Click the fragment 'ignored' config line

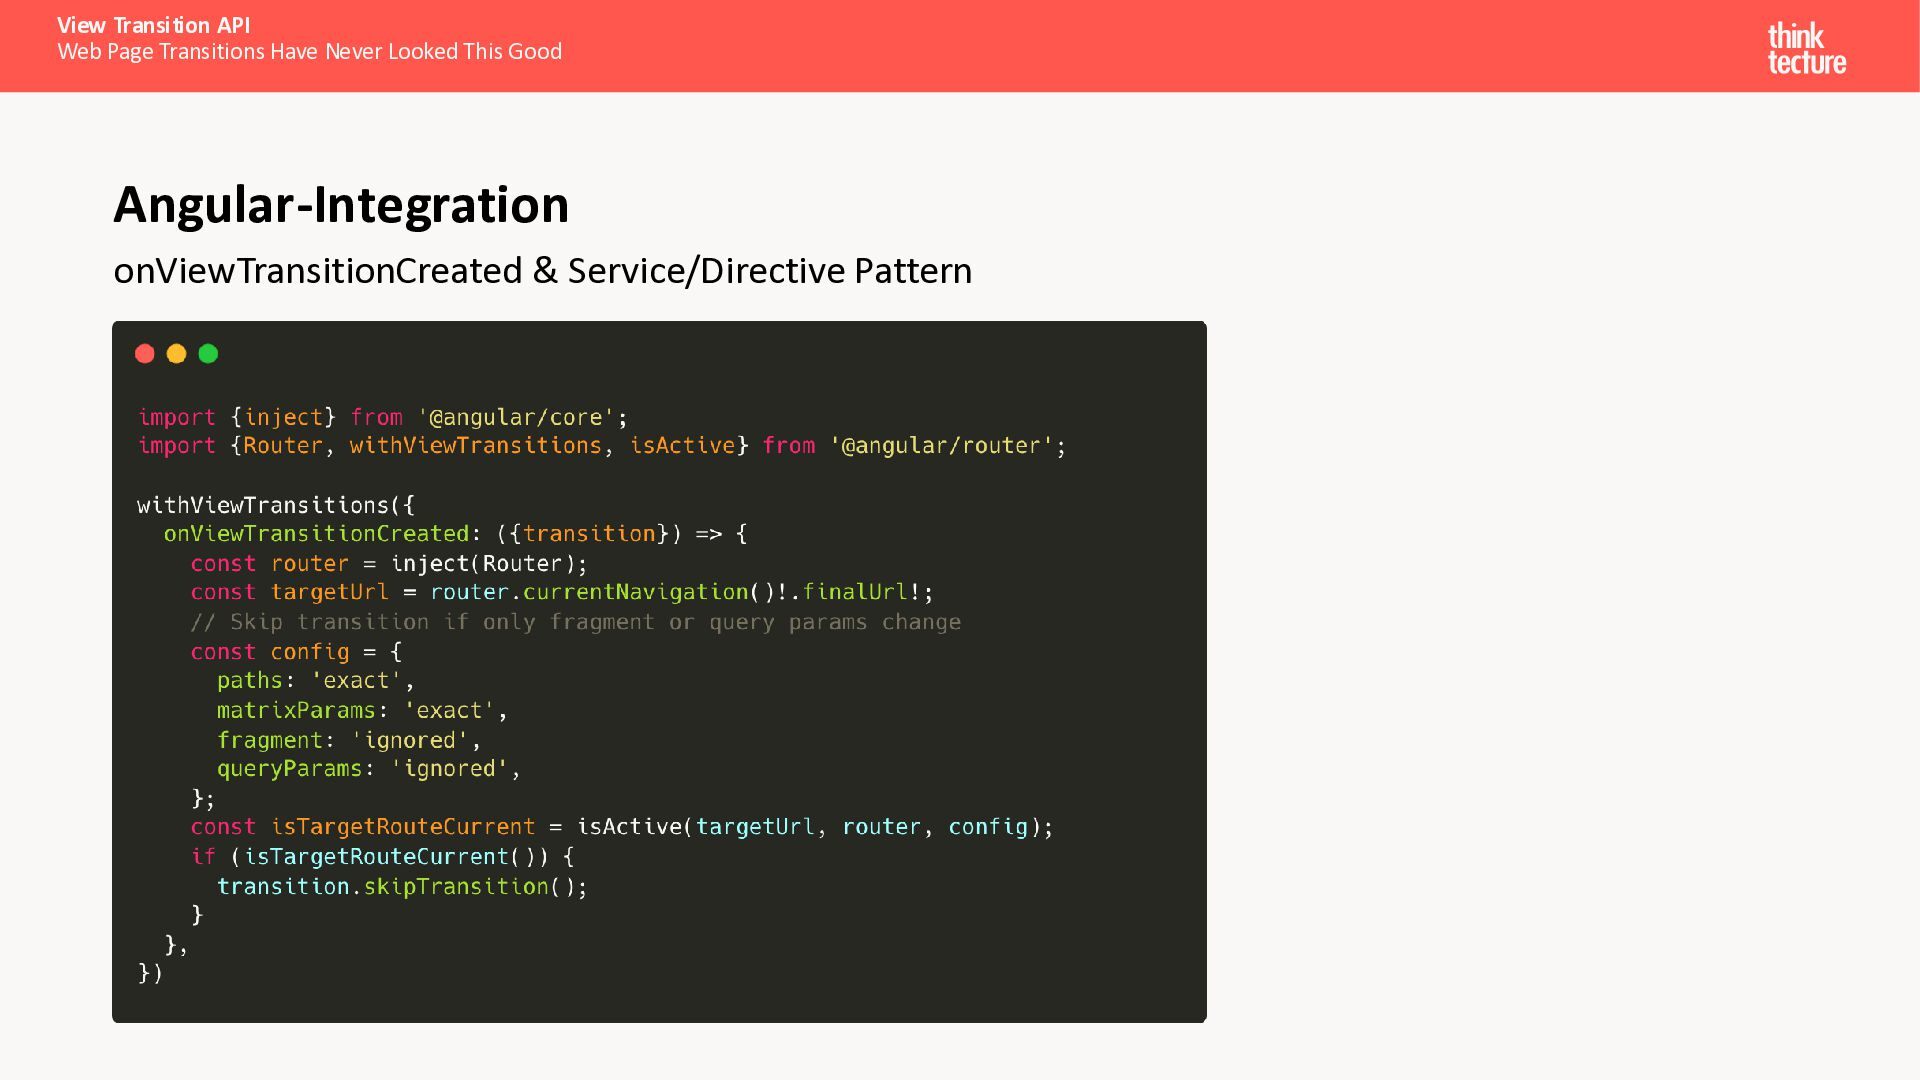point(348,740)
